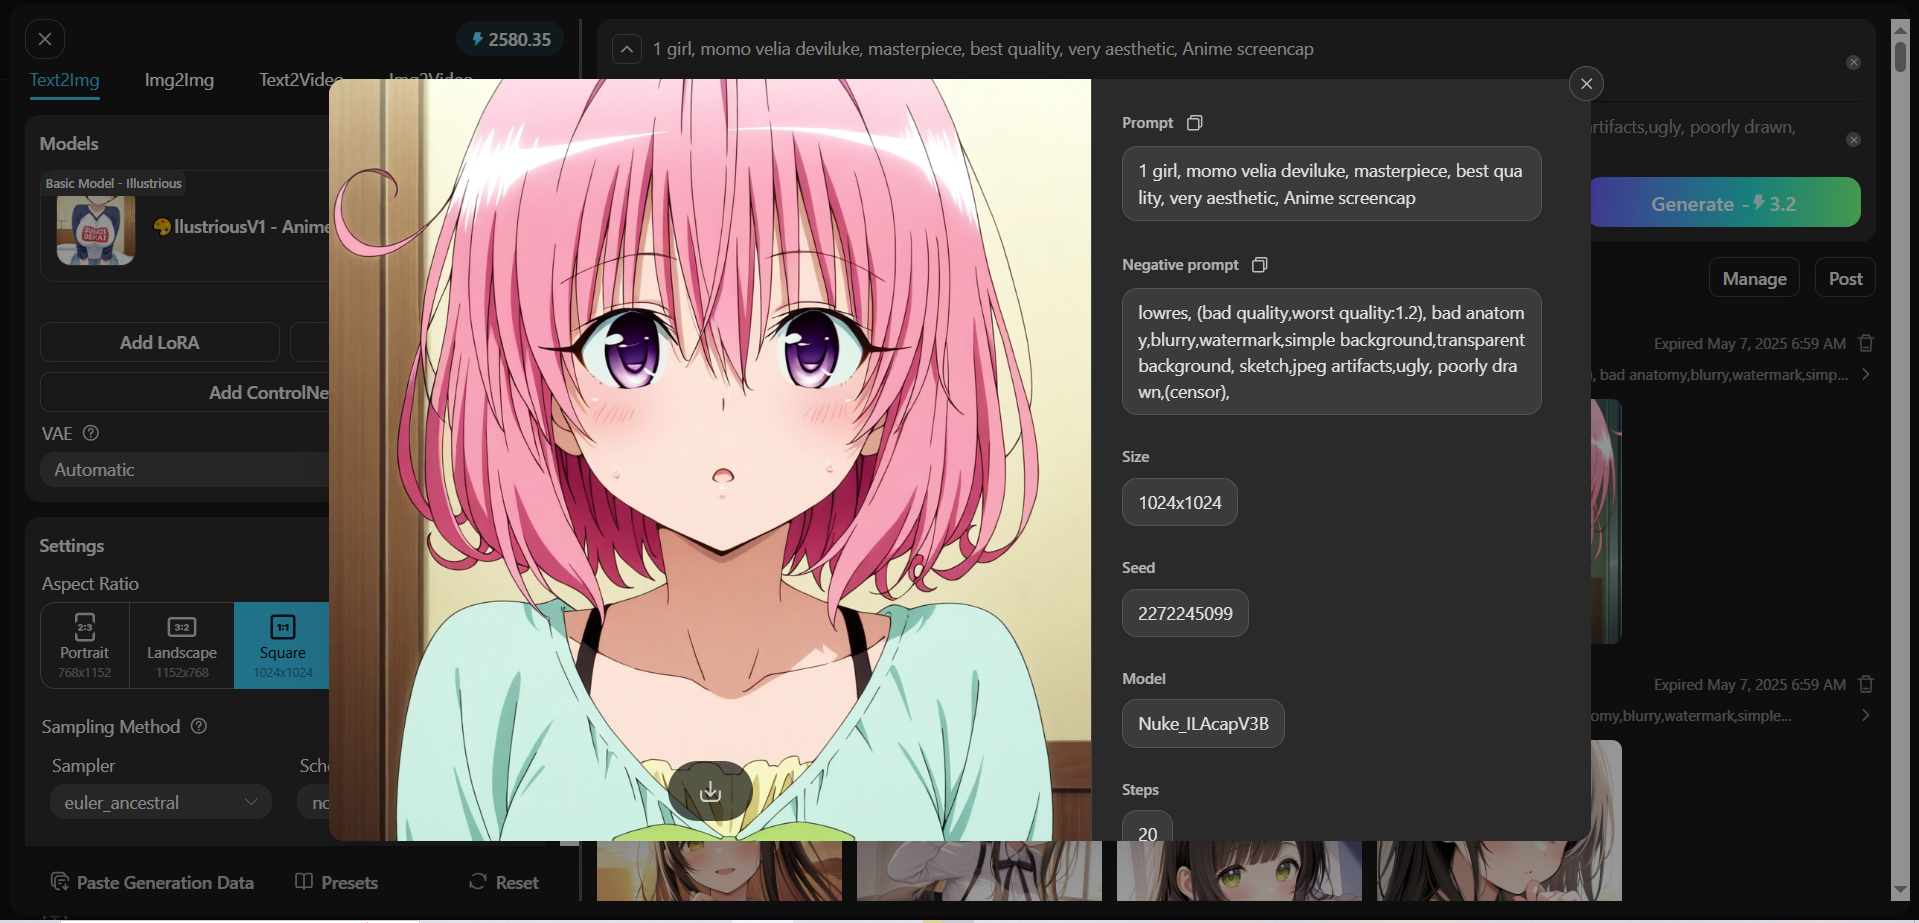Copy the Negative prompt with copy icon
The image size is (1919, 923).
[x=1260, y=265]
